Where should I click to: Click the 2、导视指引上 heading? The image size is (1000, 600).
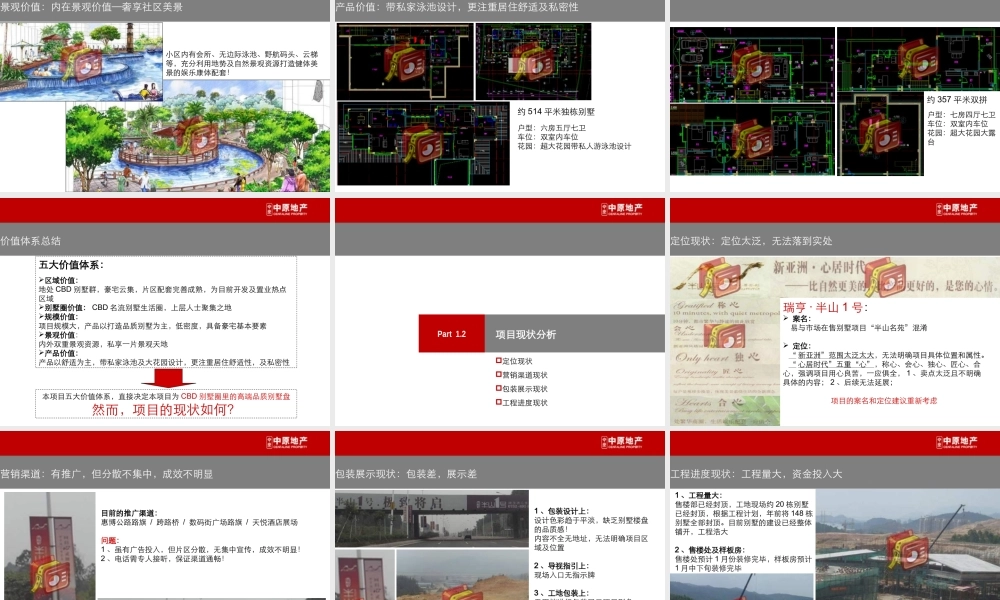561,566
